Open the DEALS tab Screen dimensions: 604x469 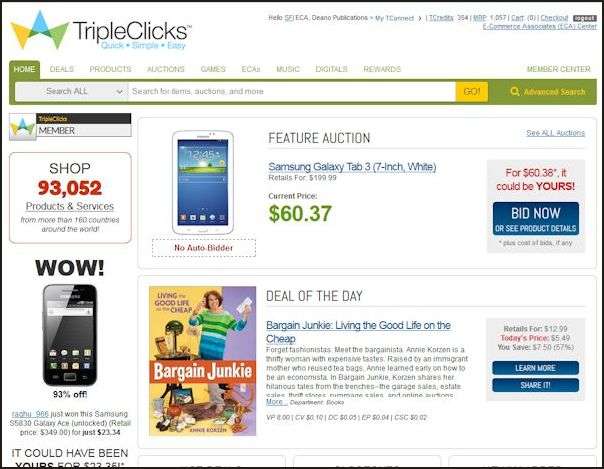[x=62, y=69]
